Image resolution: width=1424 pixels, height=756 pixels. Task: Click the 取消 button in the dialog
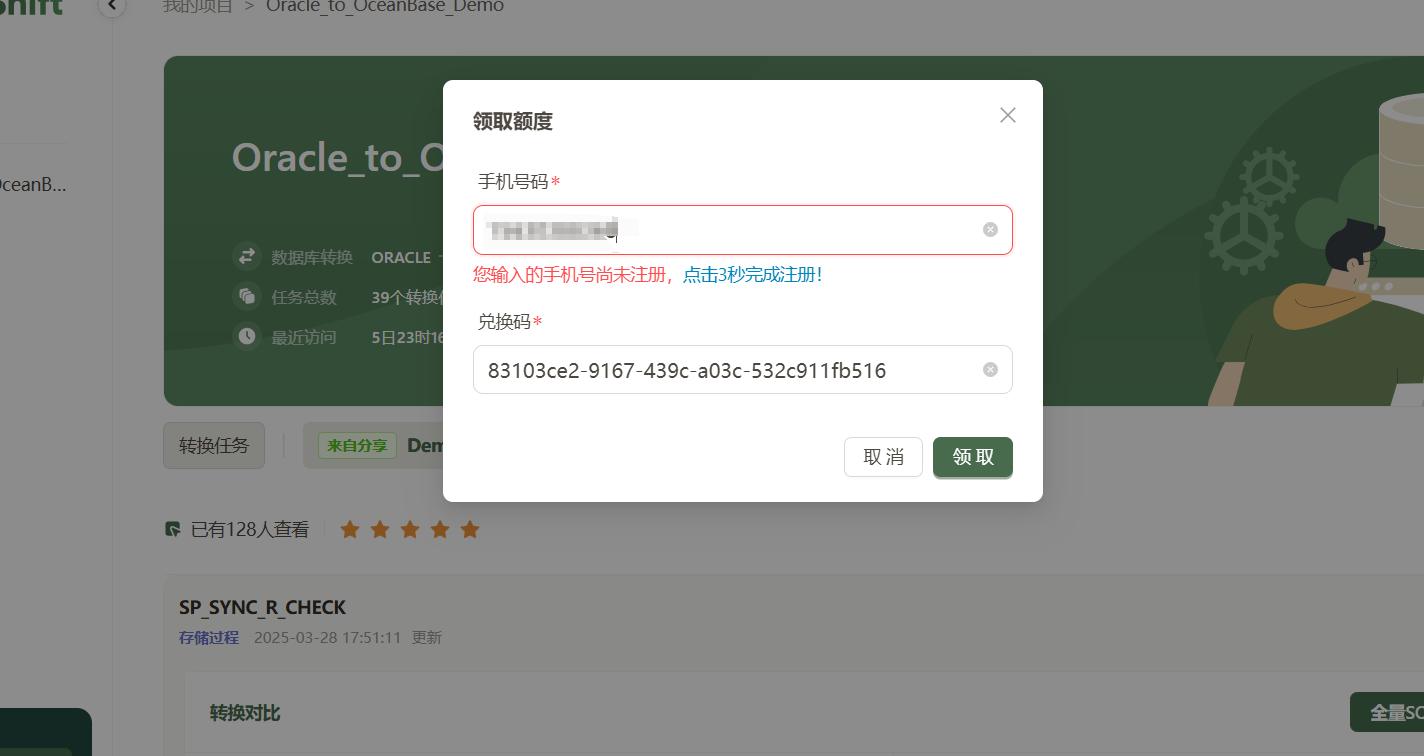pos(883,457)
